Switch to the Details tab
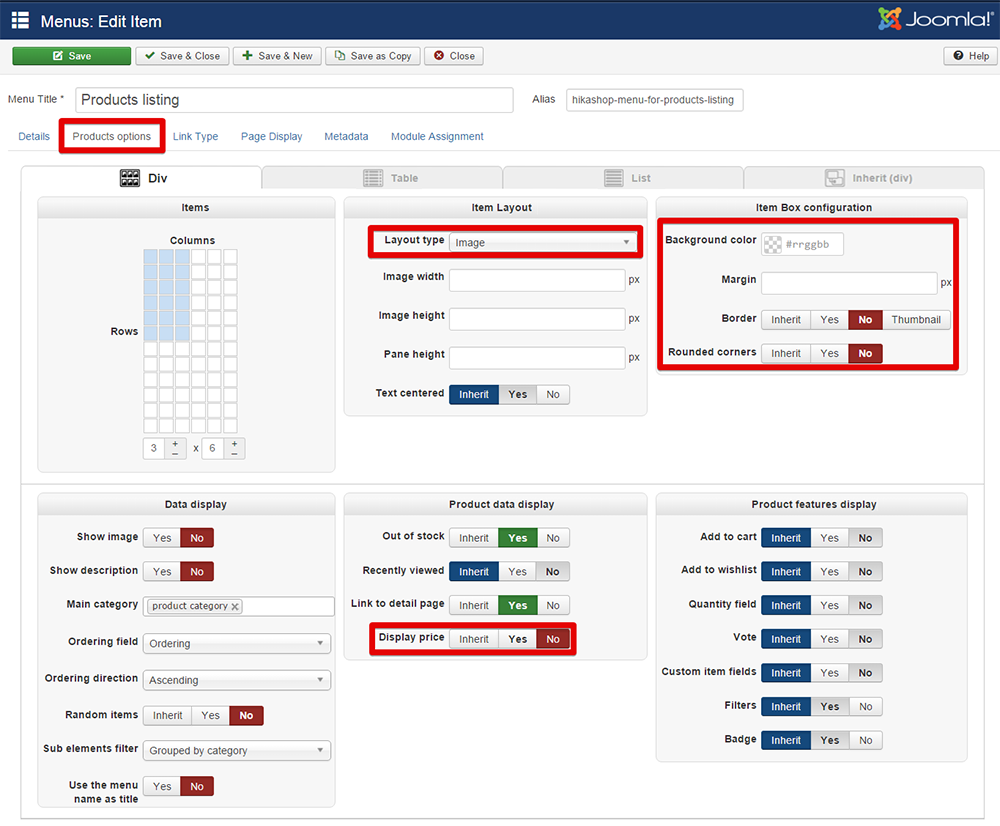Viewport: 1000px width, 826px height. click(34, 136)
